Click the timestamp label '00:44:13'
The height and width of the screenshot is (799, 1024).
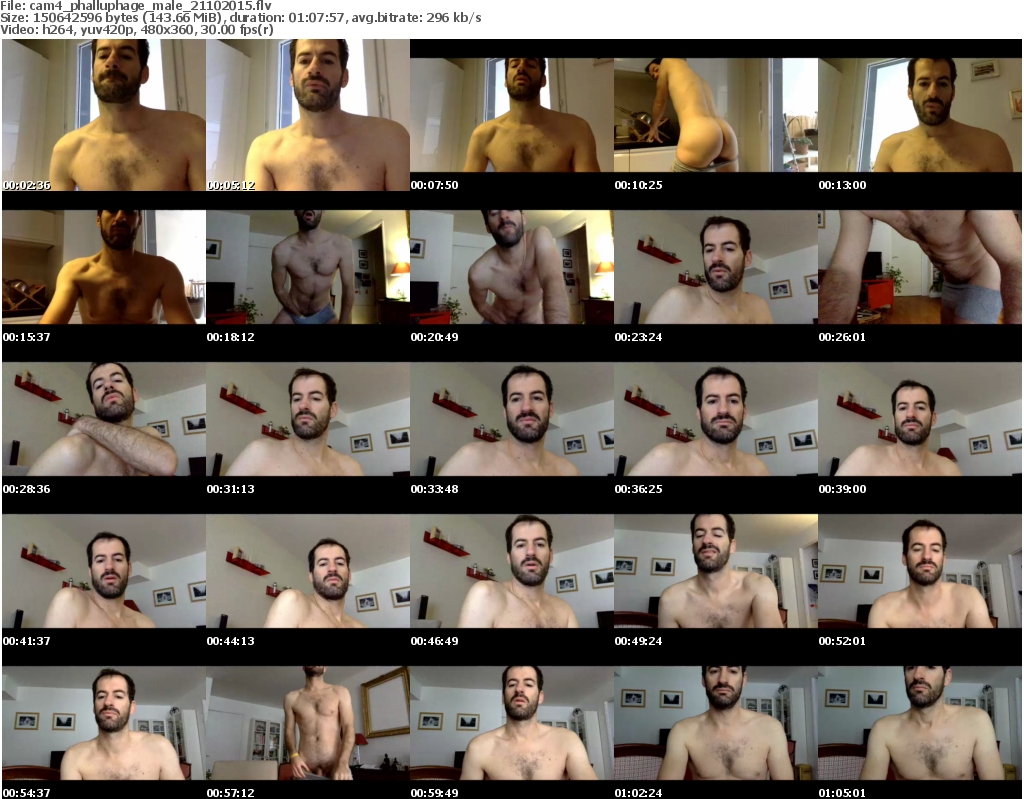click(231, 641)
